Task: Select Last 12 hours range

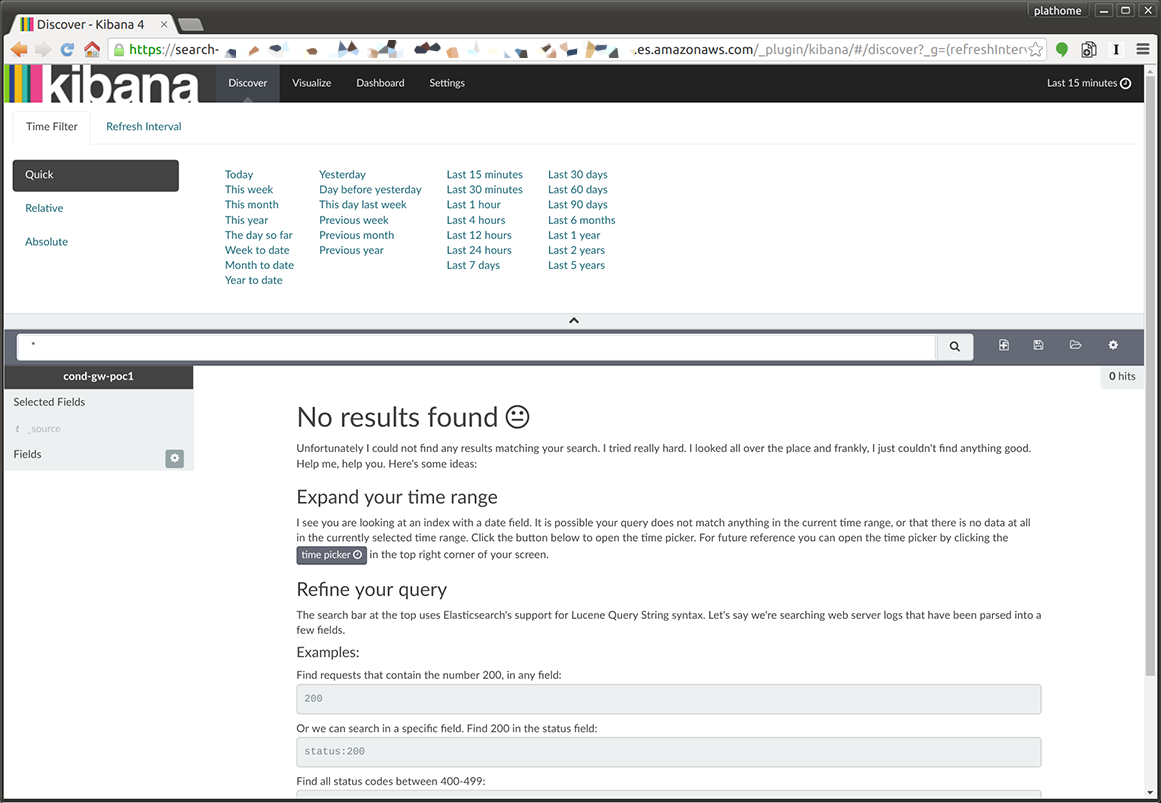Action: point(479,235)
